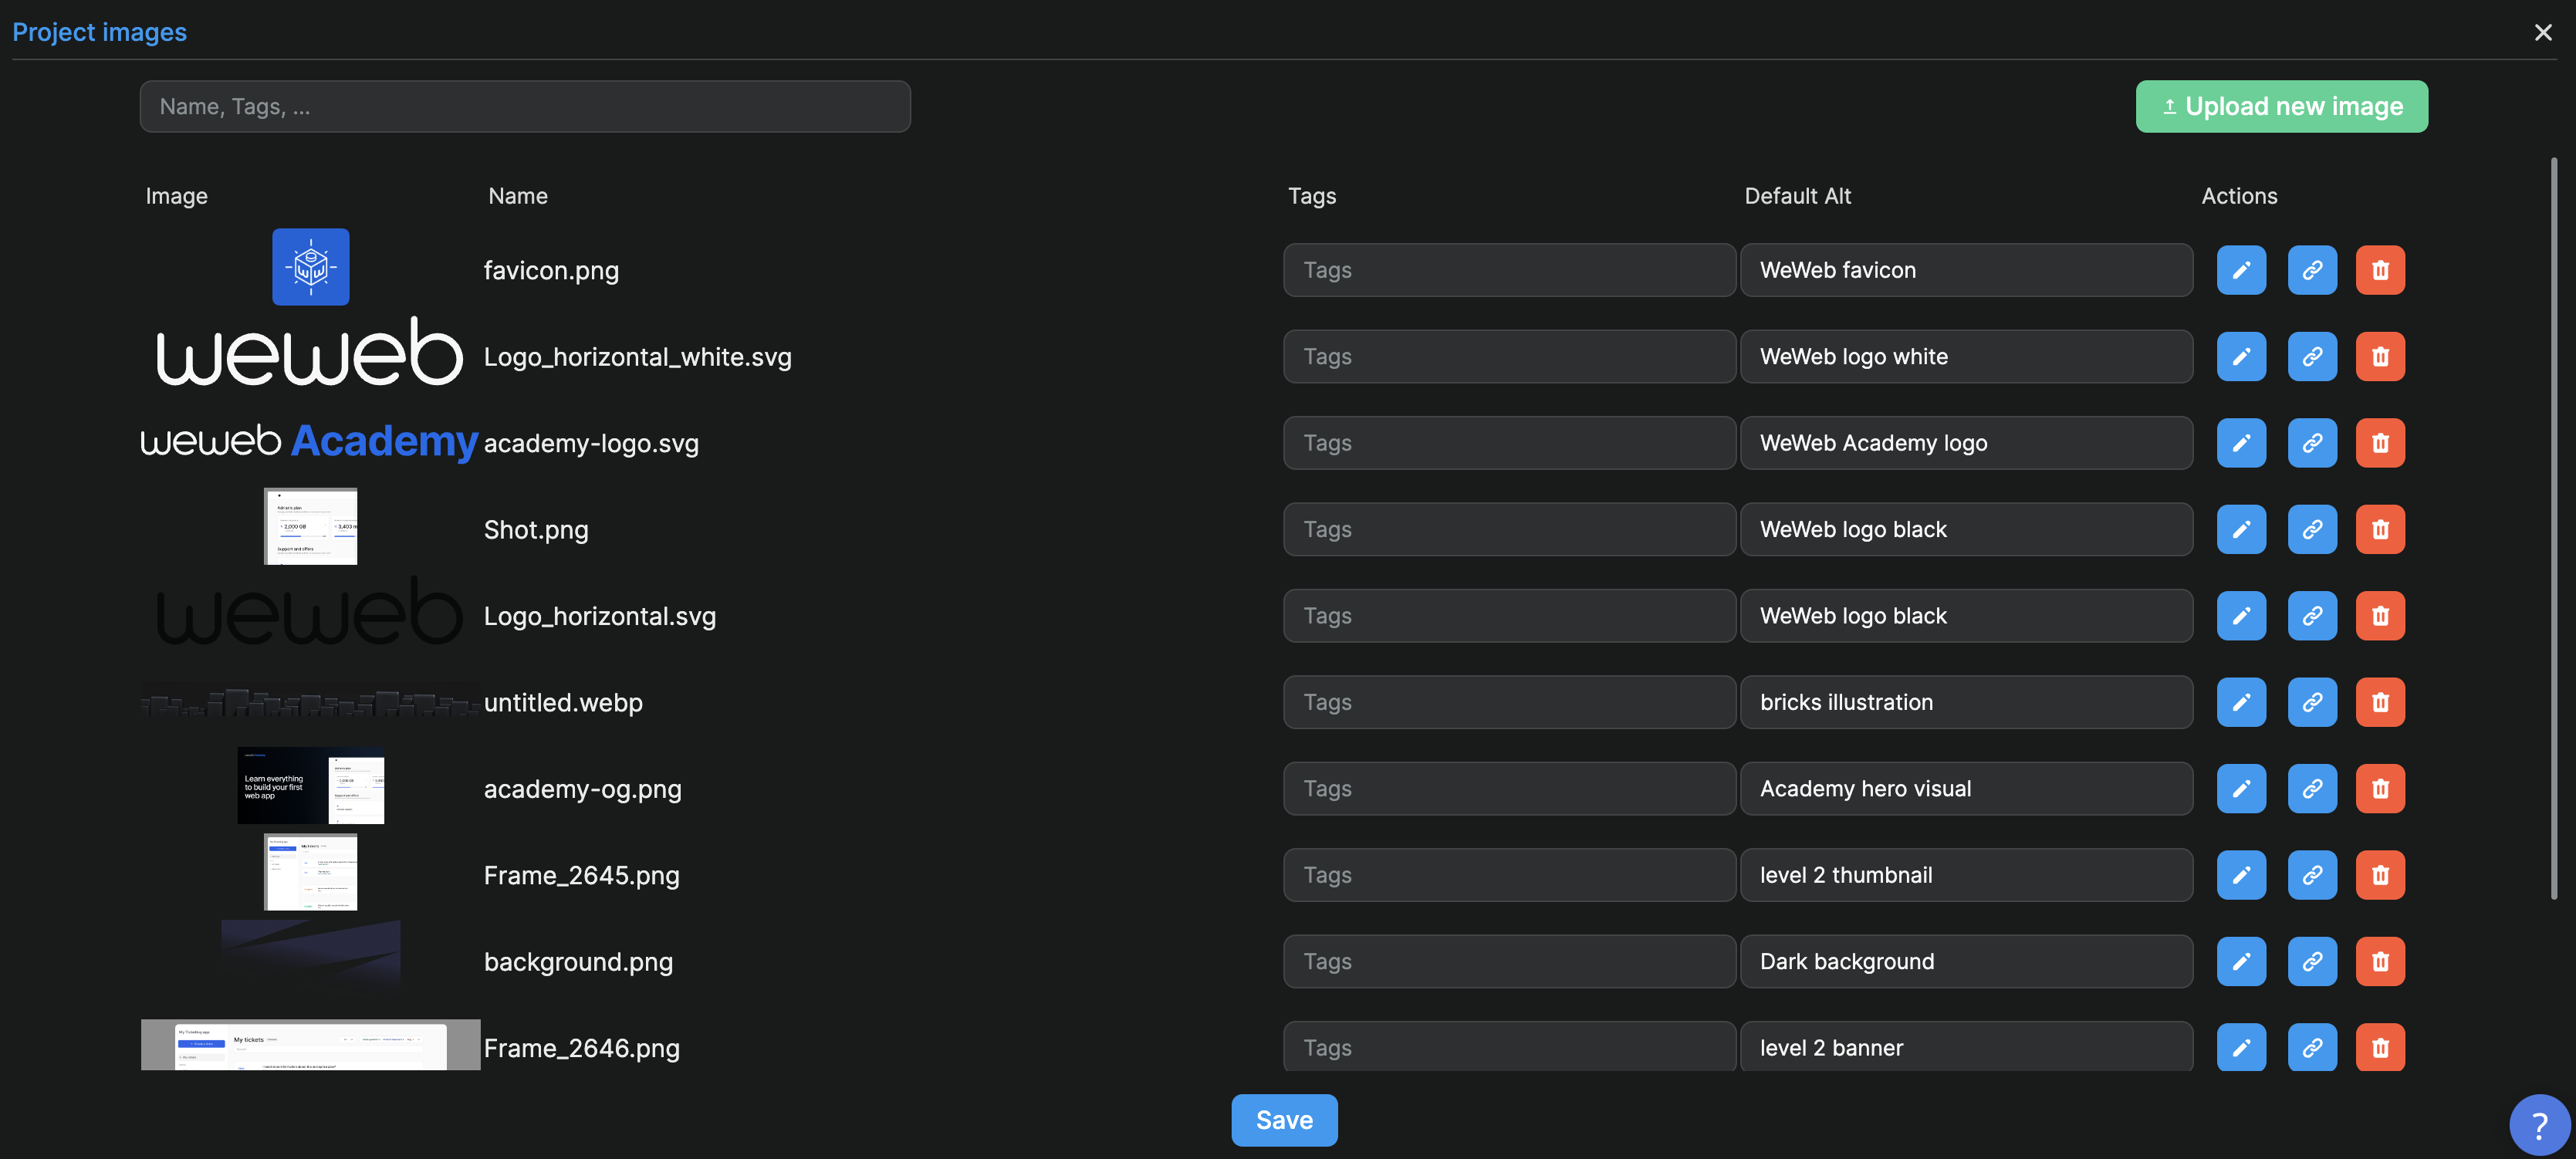
Task: Copy link icon for Logo_horizontal.svg row
Action: [2311, 616]
